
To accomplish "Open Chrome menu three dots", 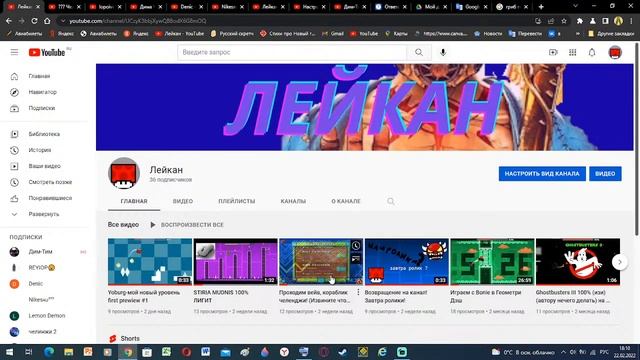I will pos(631,21).
